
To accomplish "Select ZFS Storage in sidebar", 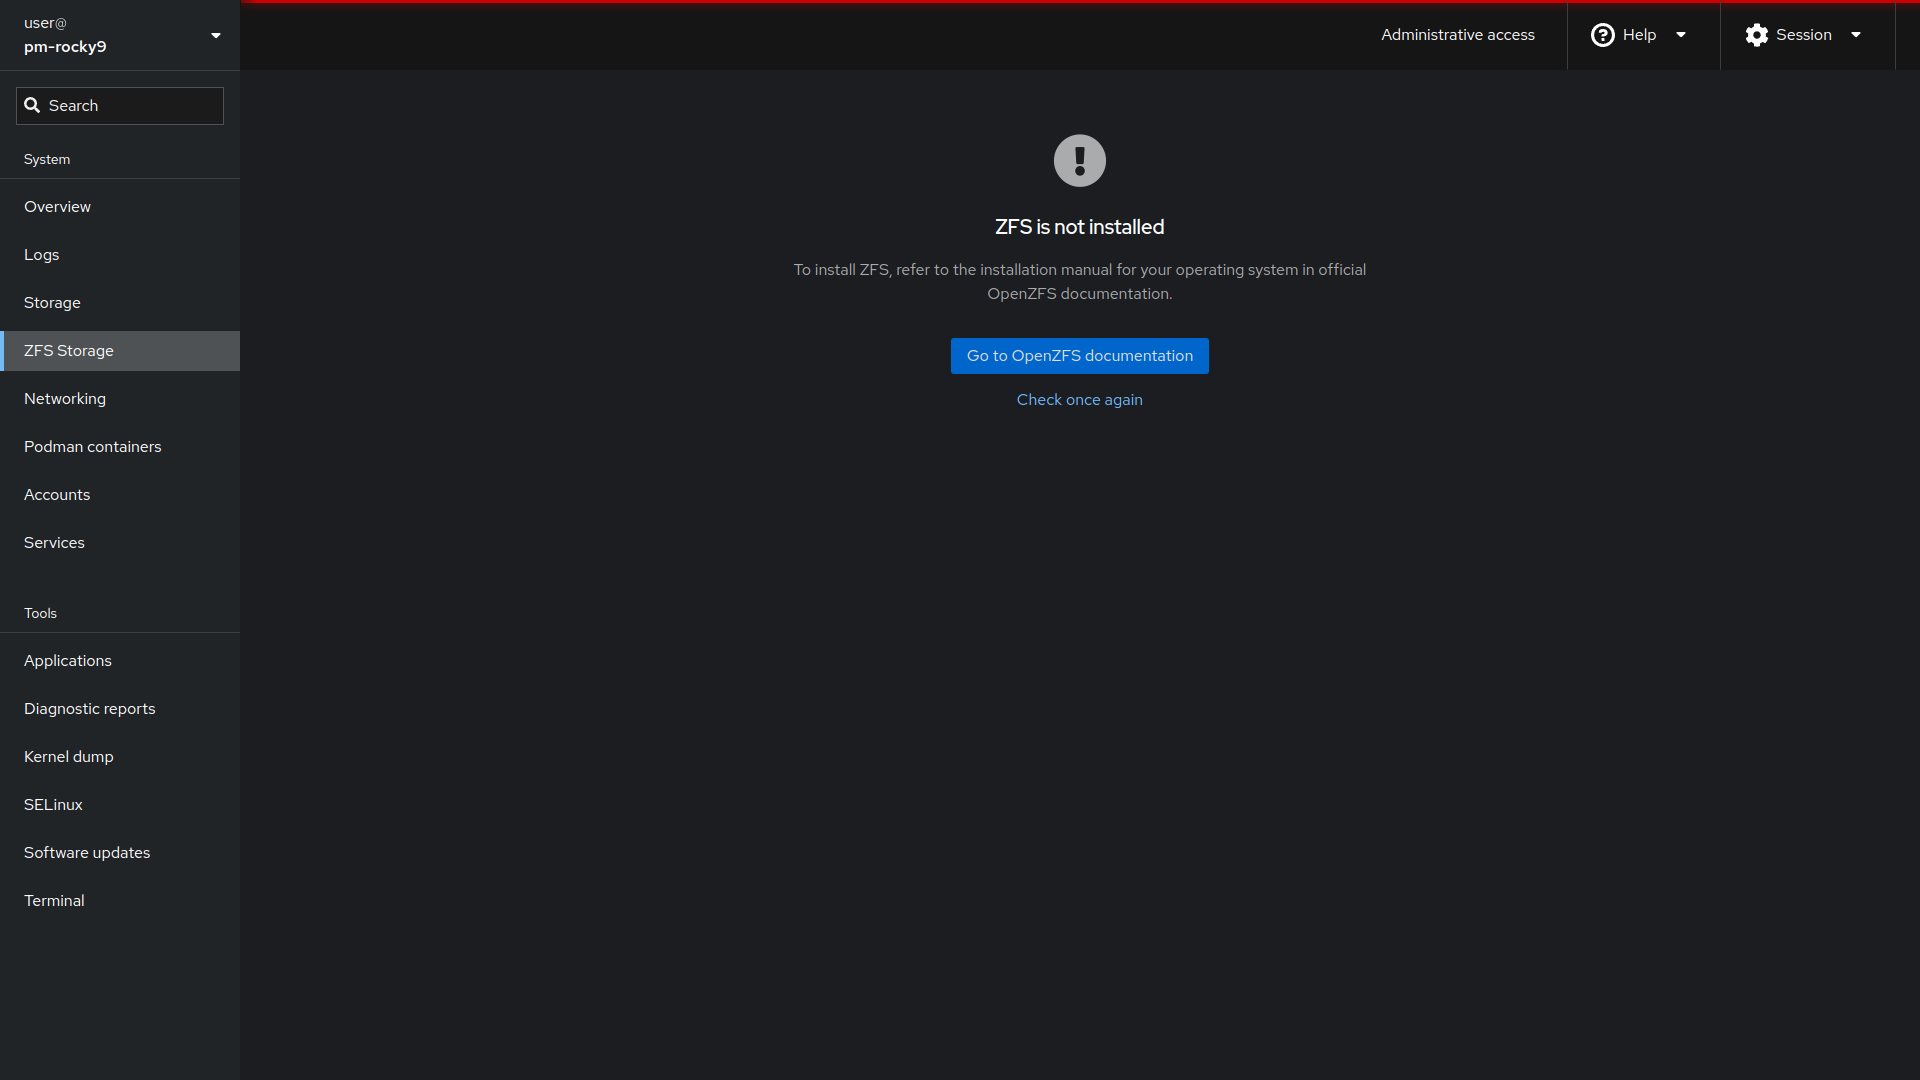I will click(x=120, y=351).
